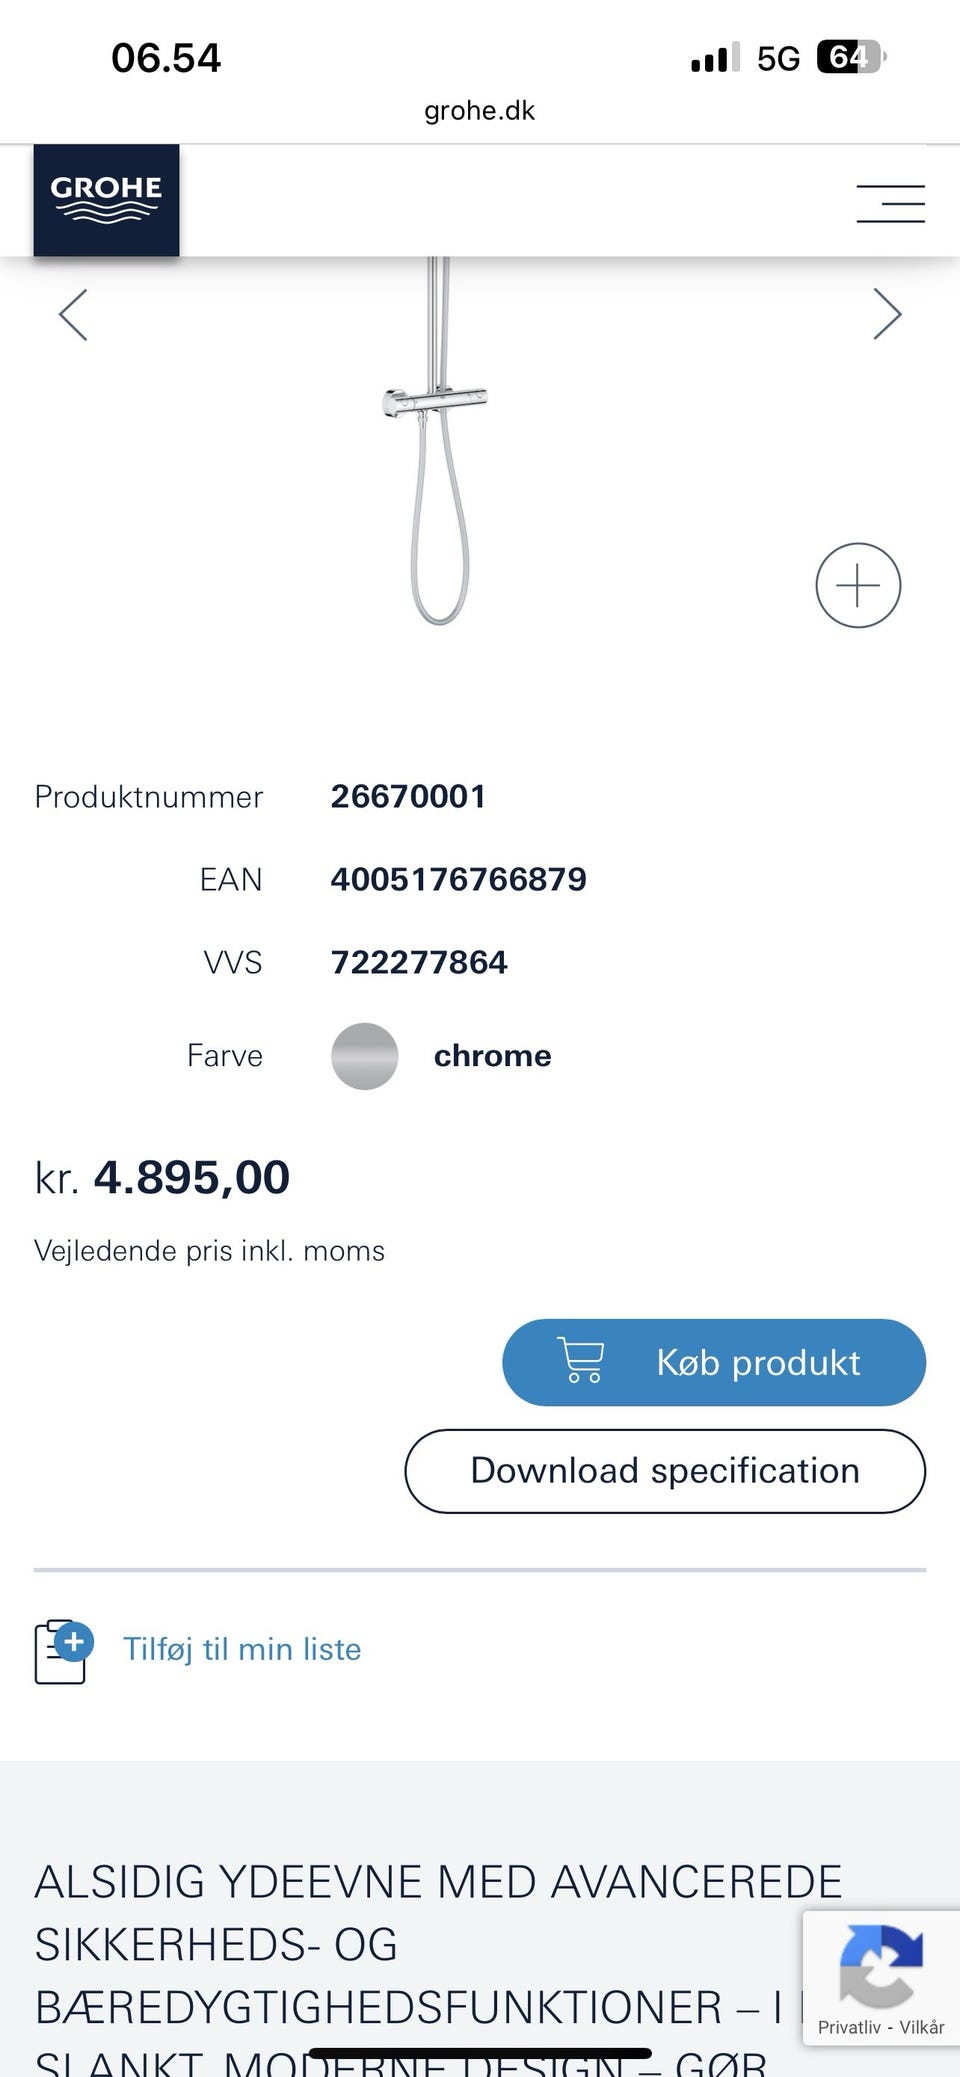Show next product image
This screenshot has height=2077, width=960.
coord(887,315)
